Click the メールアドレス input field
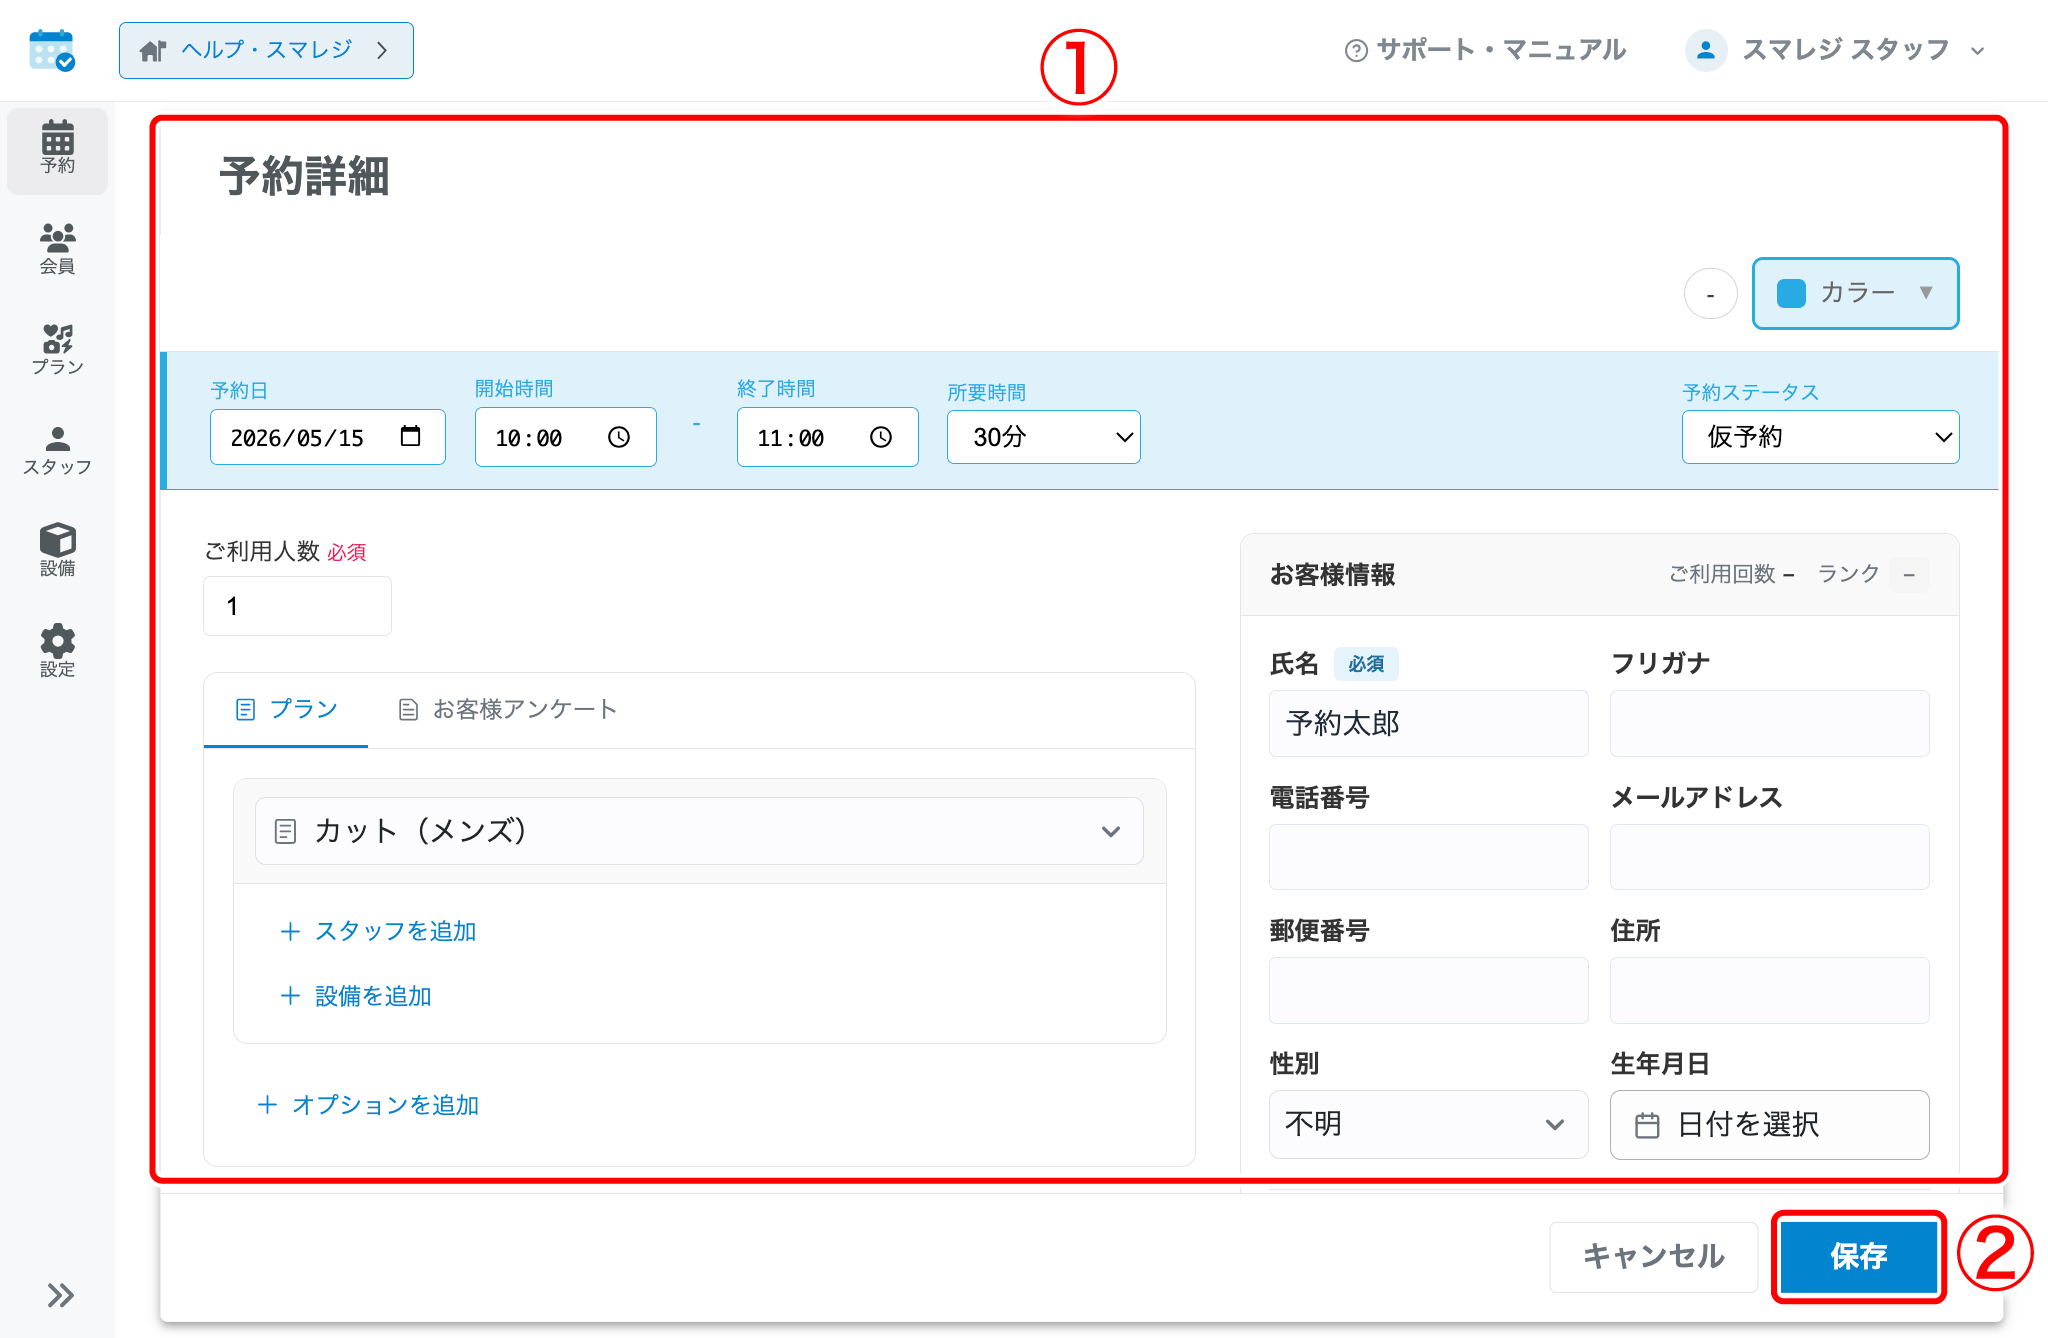The width and height of the screenshot is (2048, 1338). [1769, 857]
